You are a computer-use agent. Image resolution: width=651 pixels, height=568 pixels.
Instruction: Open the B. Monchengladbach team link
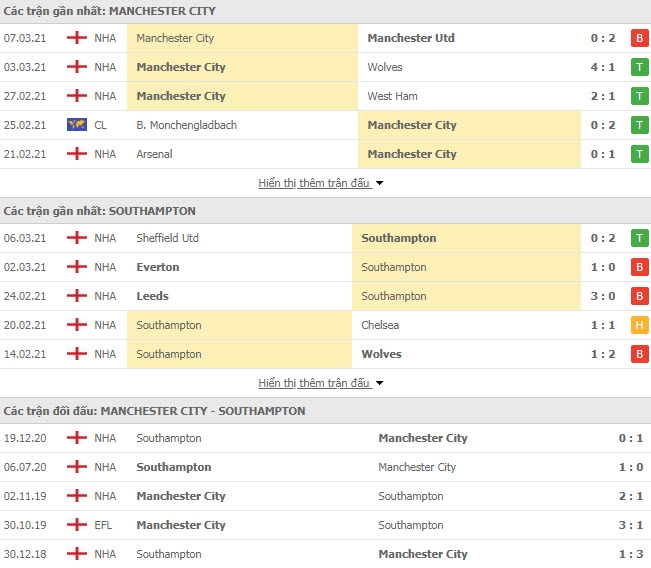pyautogui.click(x=186, y=125)
